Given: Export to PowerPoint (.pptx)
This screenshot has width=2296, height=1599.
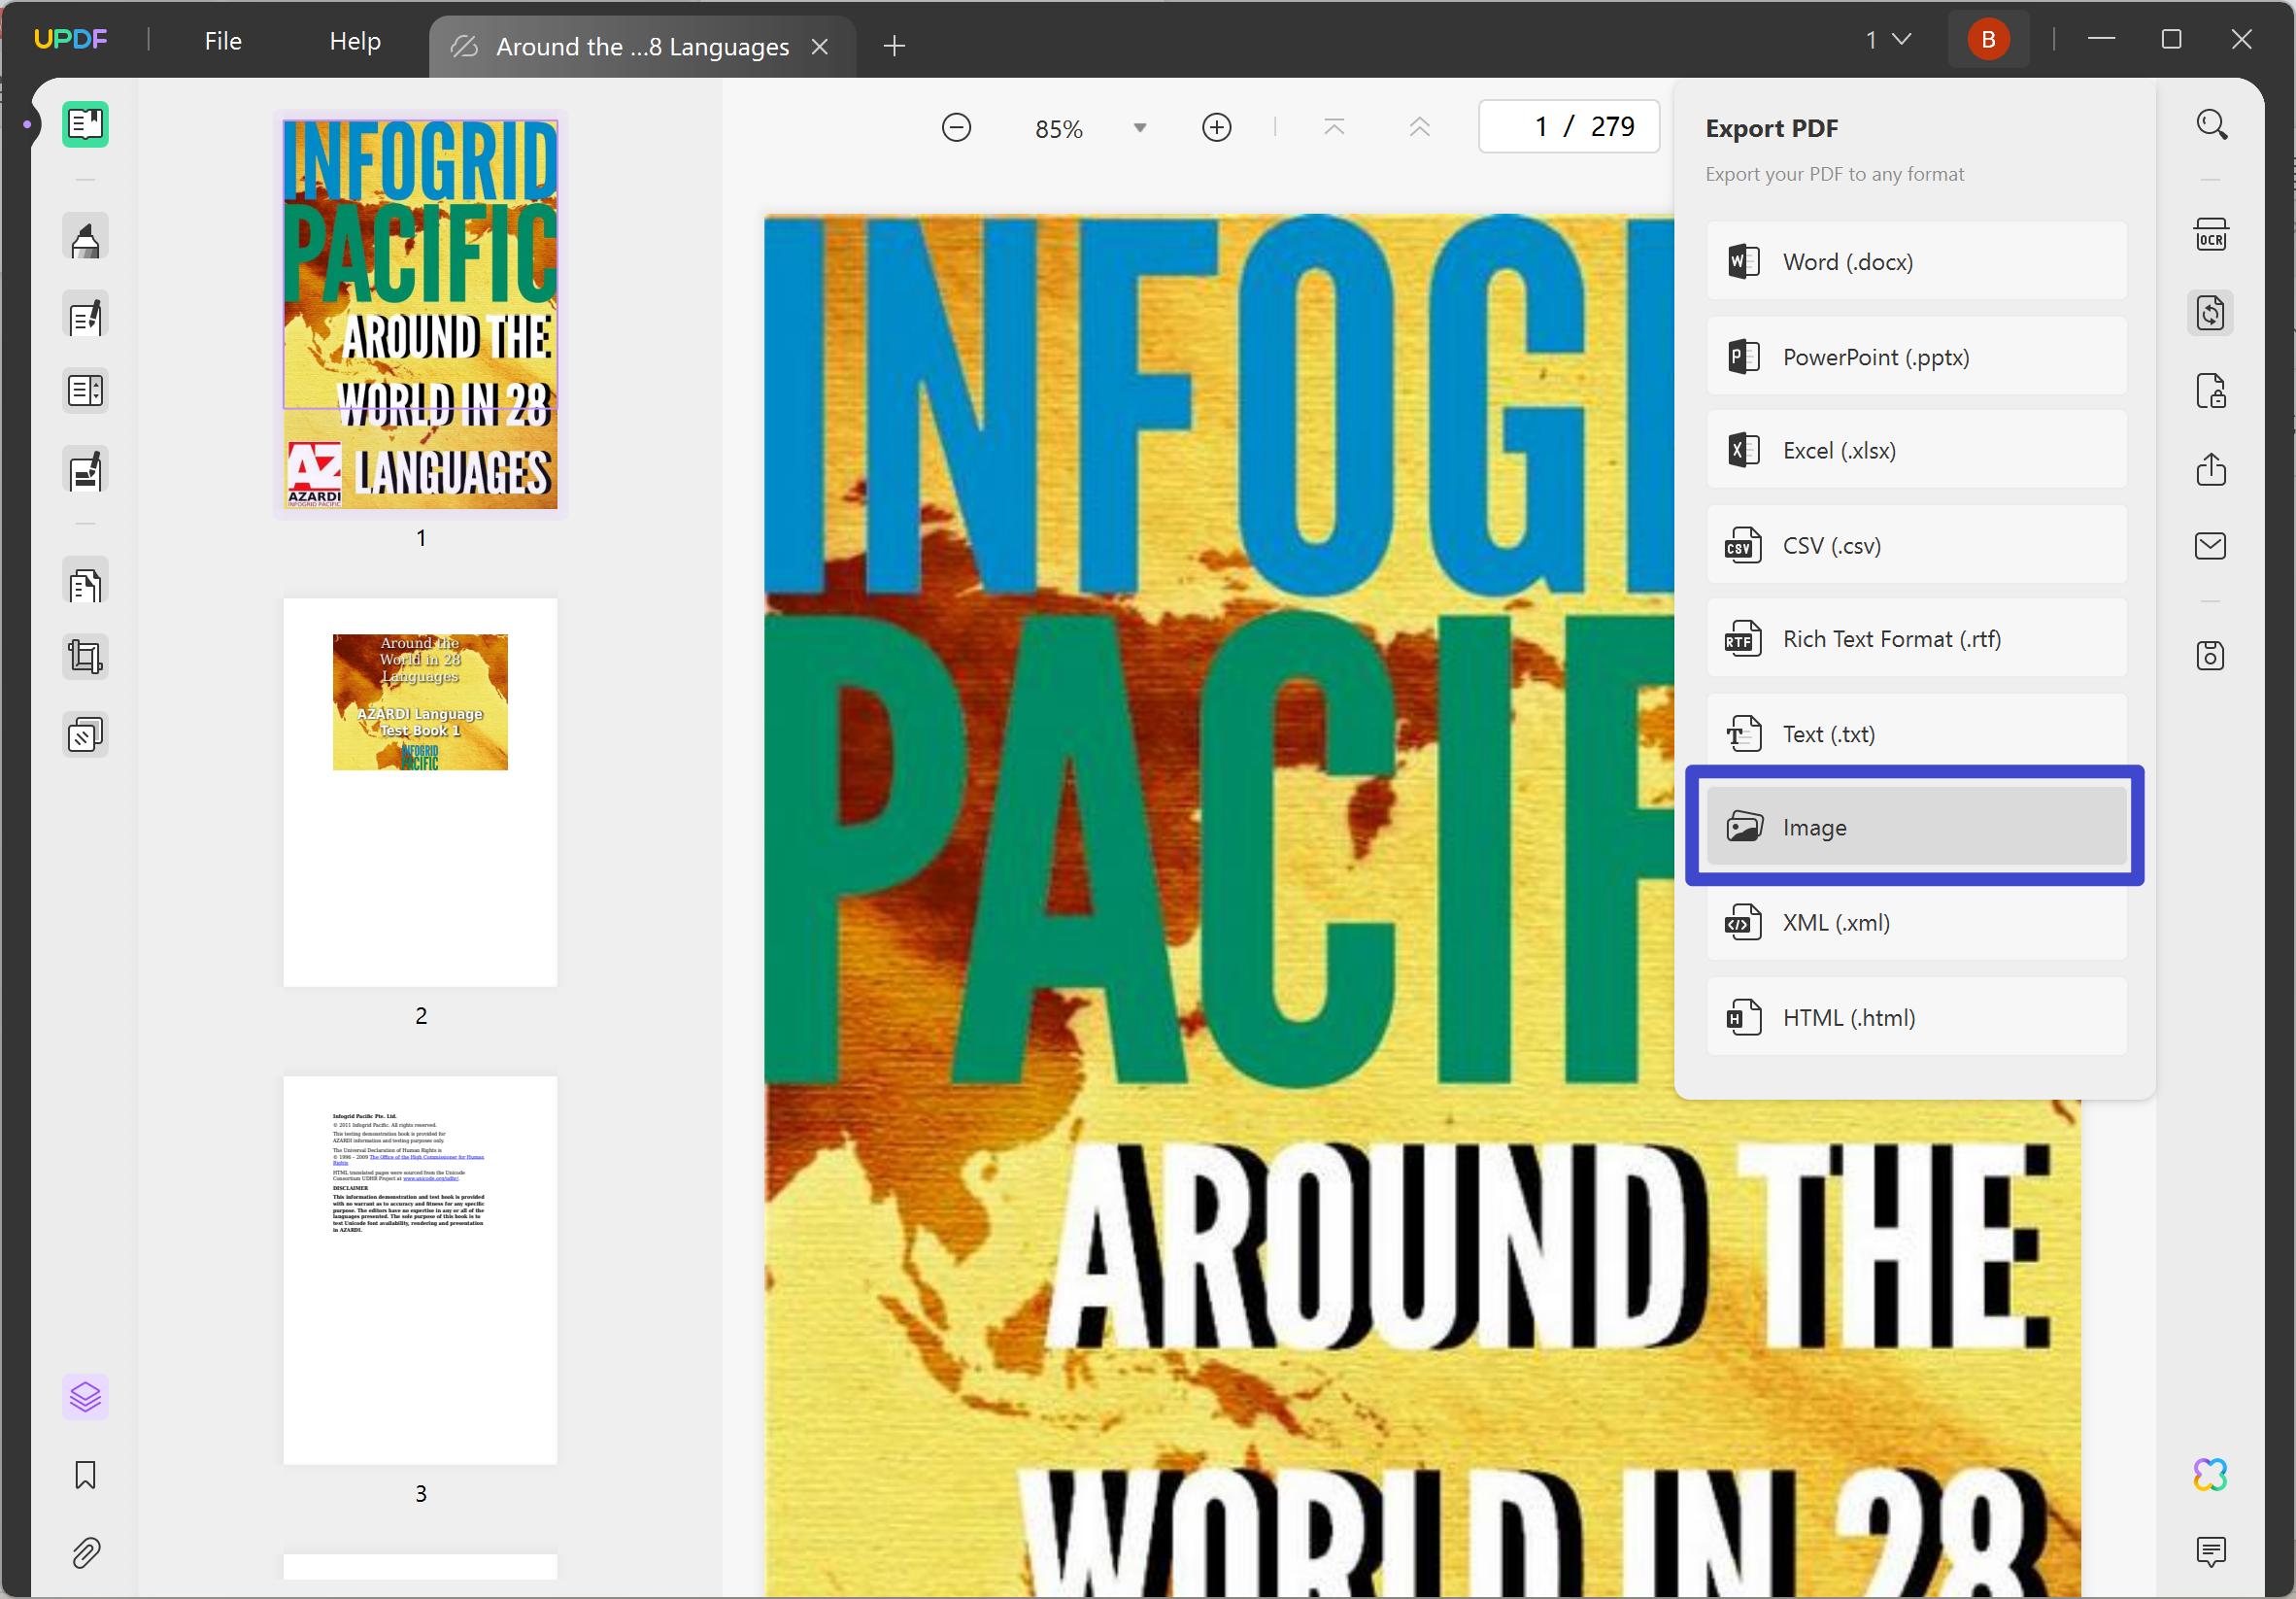Looking at the screenshot, I should pyautogui.click(x=1916, y=357).
